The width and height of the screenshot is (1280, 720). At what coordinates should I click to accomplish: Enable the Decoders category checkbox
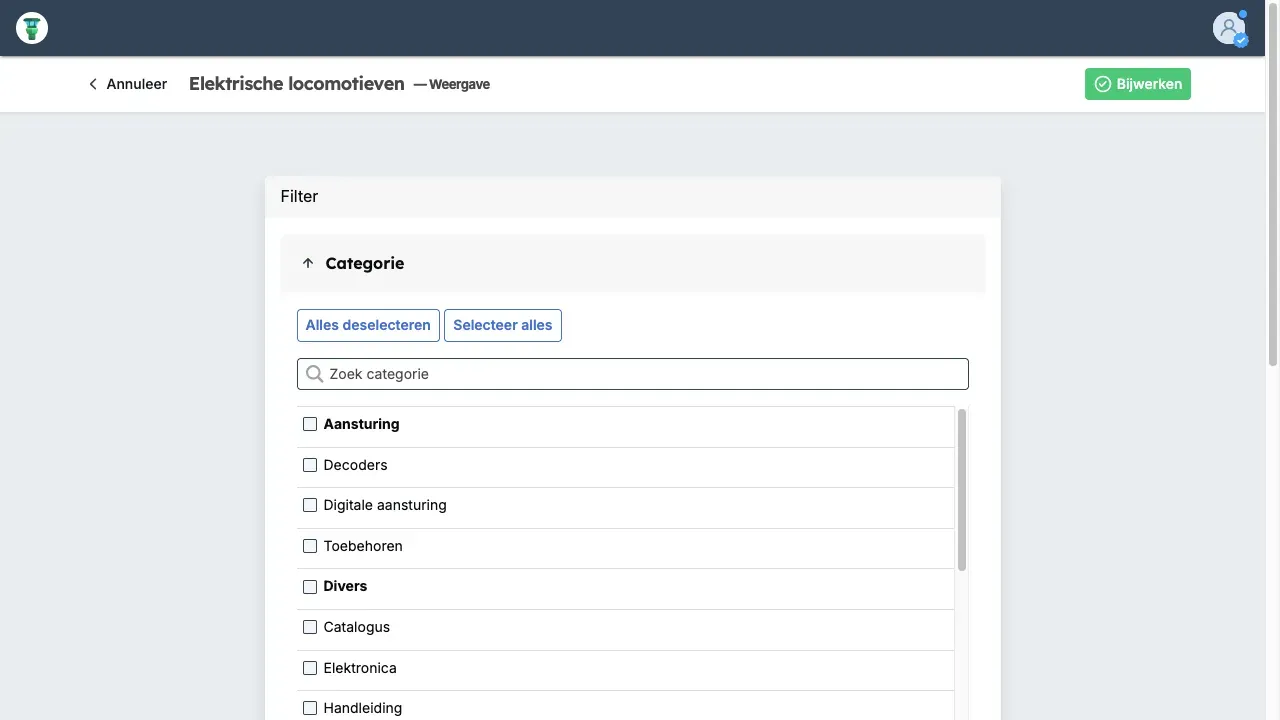click(x=310, y=465)
